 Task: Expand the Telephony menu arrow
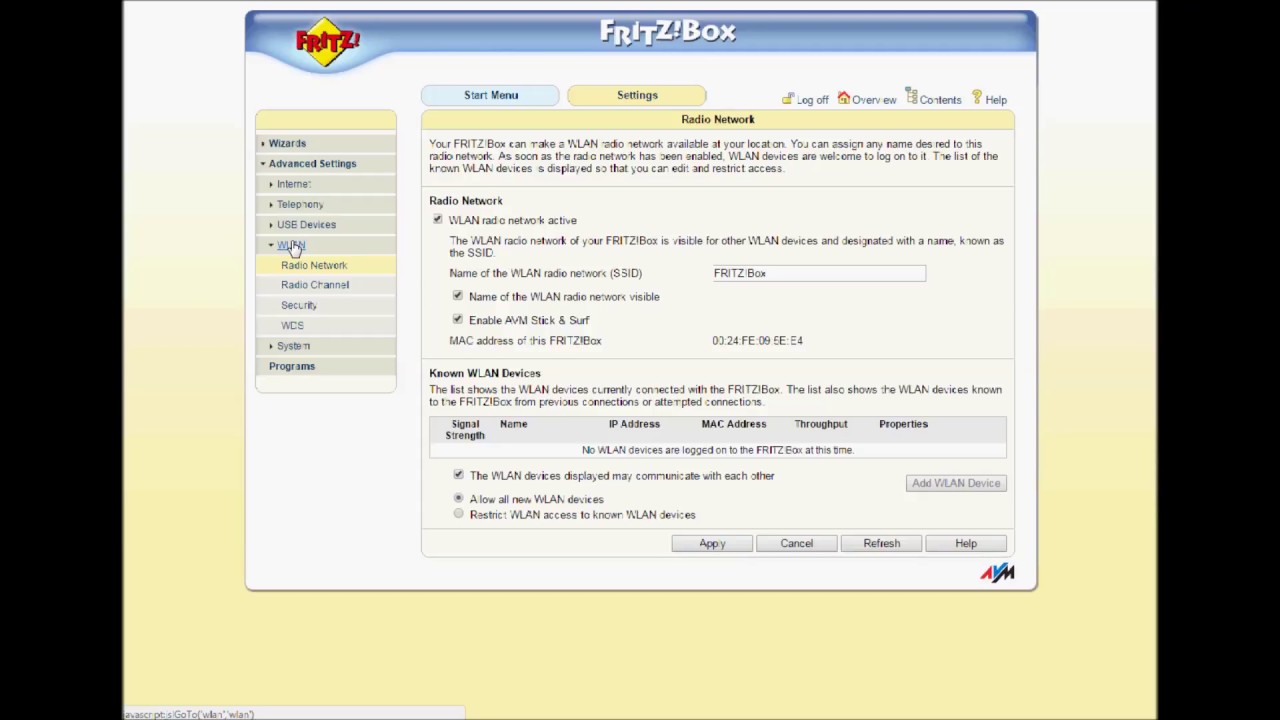(x=271, y=204)
